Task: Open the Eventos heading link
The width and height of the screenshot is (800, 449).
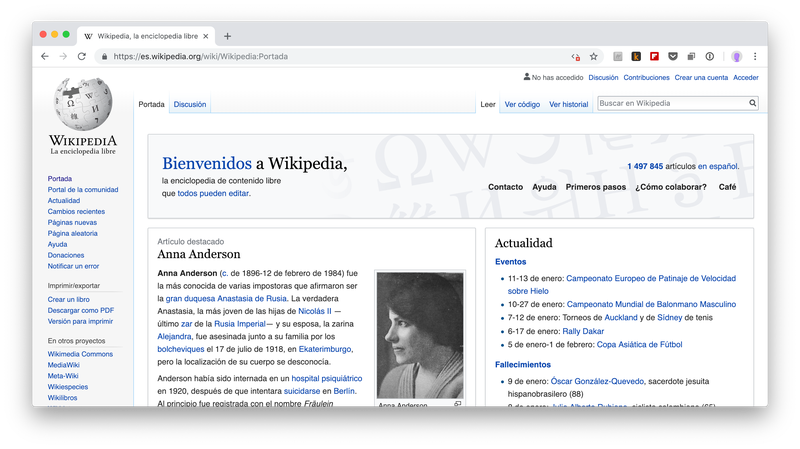Action: [x=510, y=262]
